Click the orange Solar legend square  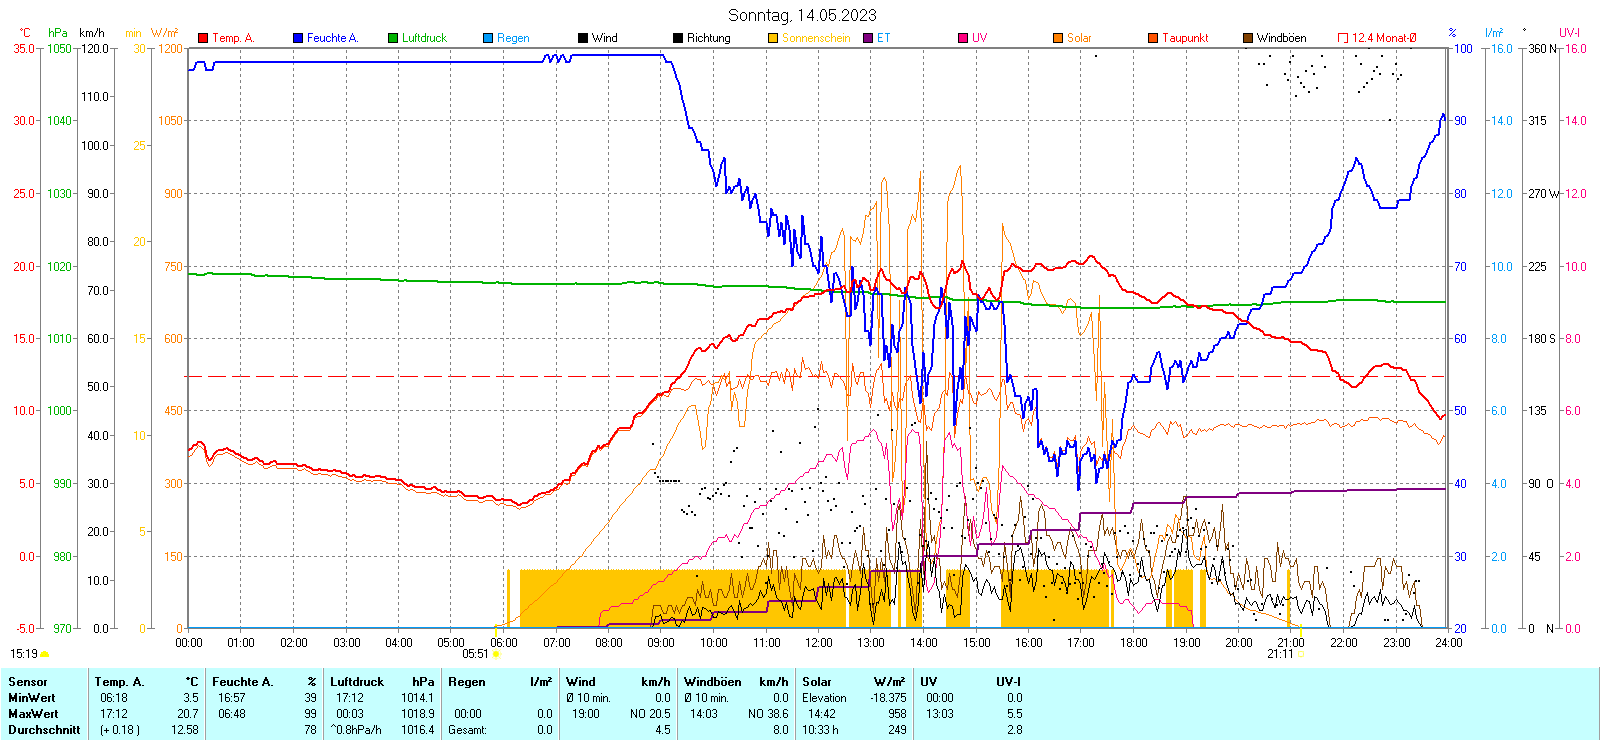1058,38
